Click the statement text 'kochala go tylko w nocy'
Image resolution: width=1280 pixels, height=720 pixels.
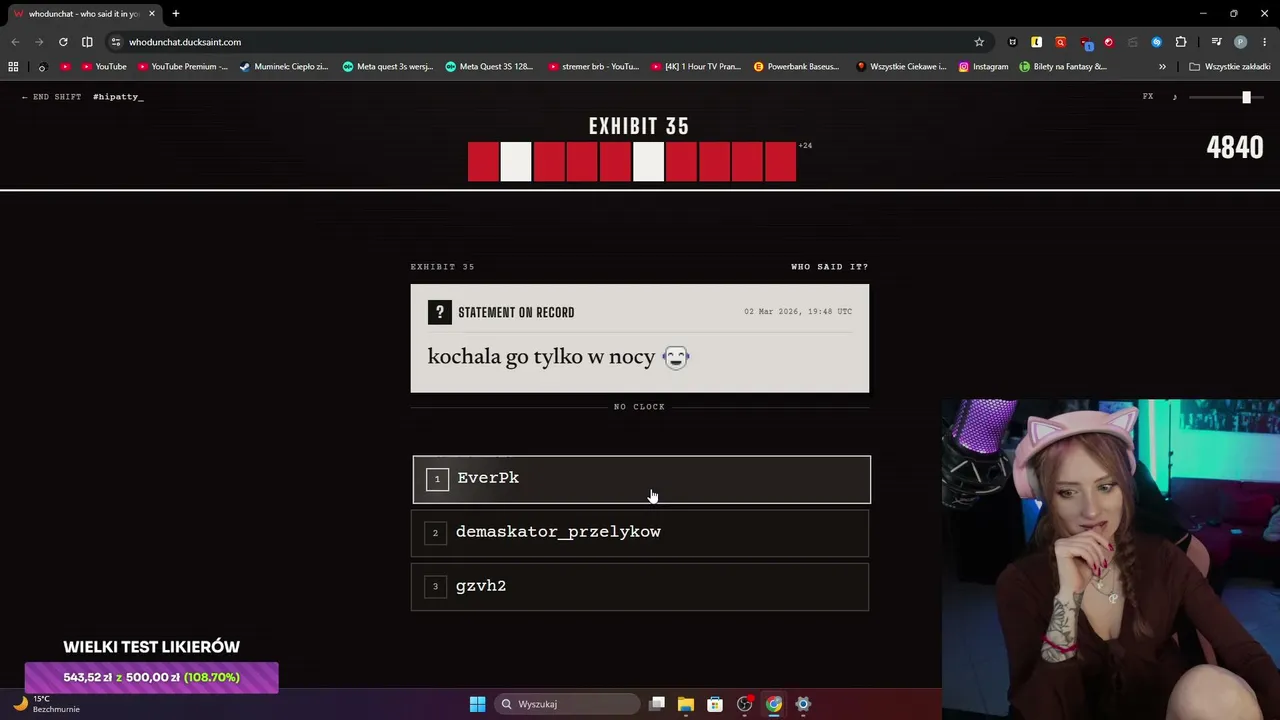[541, 357]
